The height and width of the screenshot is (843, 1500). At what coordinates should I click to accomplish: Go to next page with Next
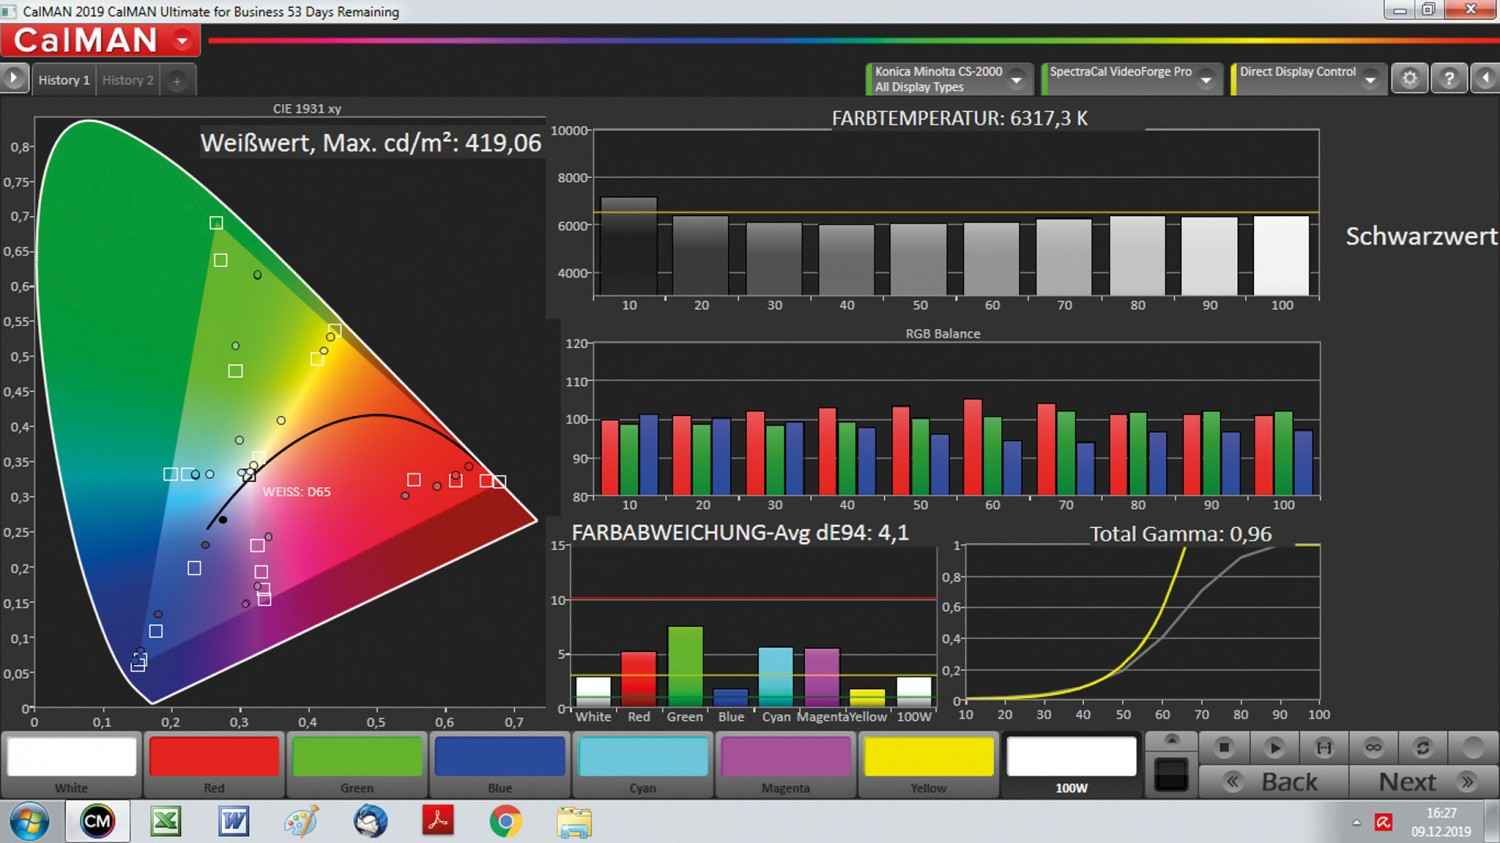pos(1424,782)
